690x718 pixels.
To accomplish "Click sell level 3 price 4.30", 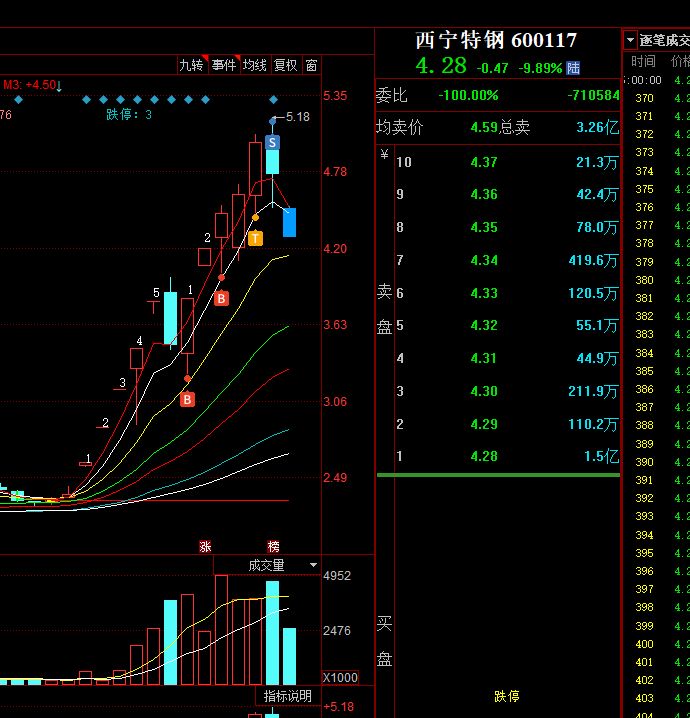I will coord(484,391).
